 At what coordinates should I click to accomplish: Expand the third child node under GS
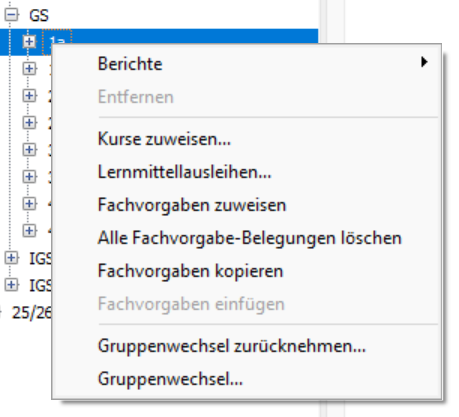pyautogui.click(x=29, y=95)
